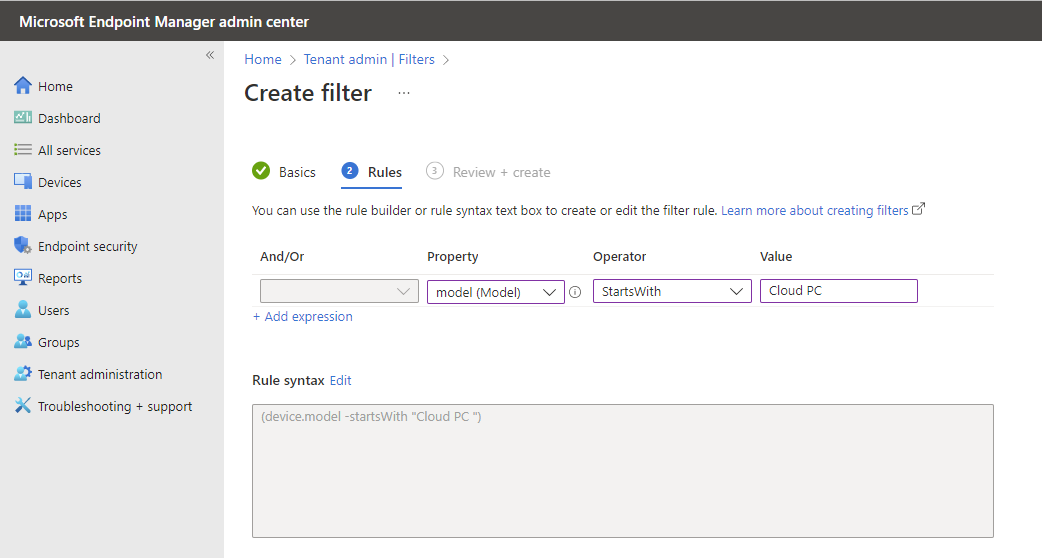Viewport: 1042px width, 558px height.
Task: Open the ellipsis menu next to Create filter
Action: click(403, 93)
